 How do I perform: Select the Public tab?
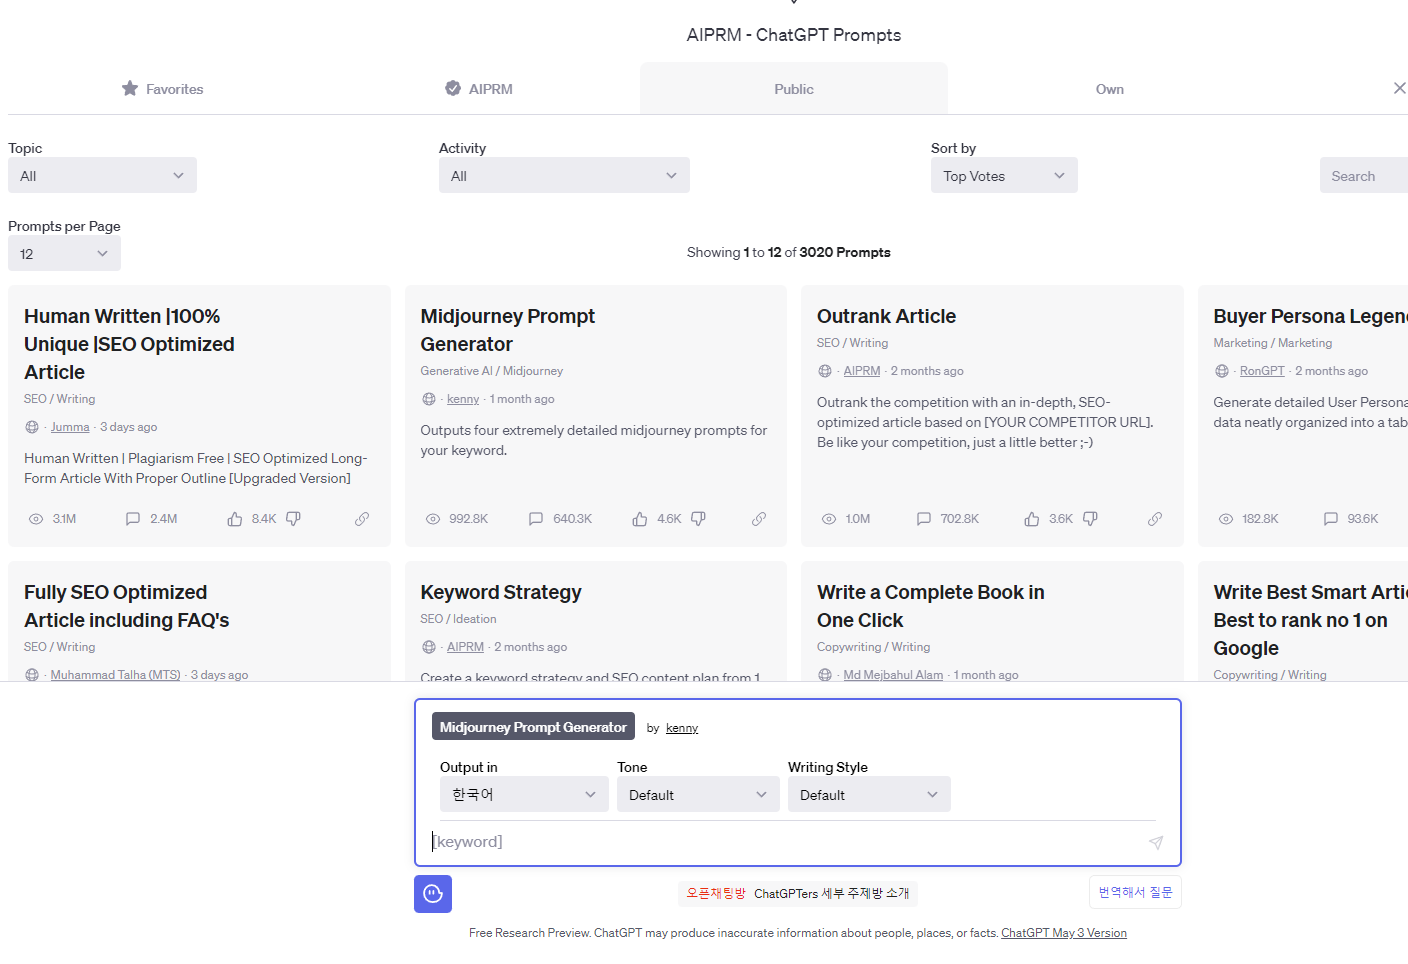tap(794, 89)
